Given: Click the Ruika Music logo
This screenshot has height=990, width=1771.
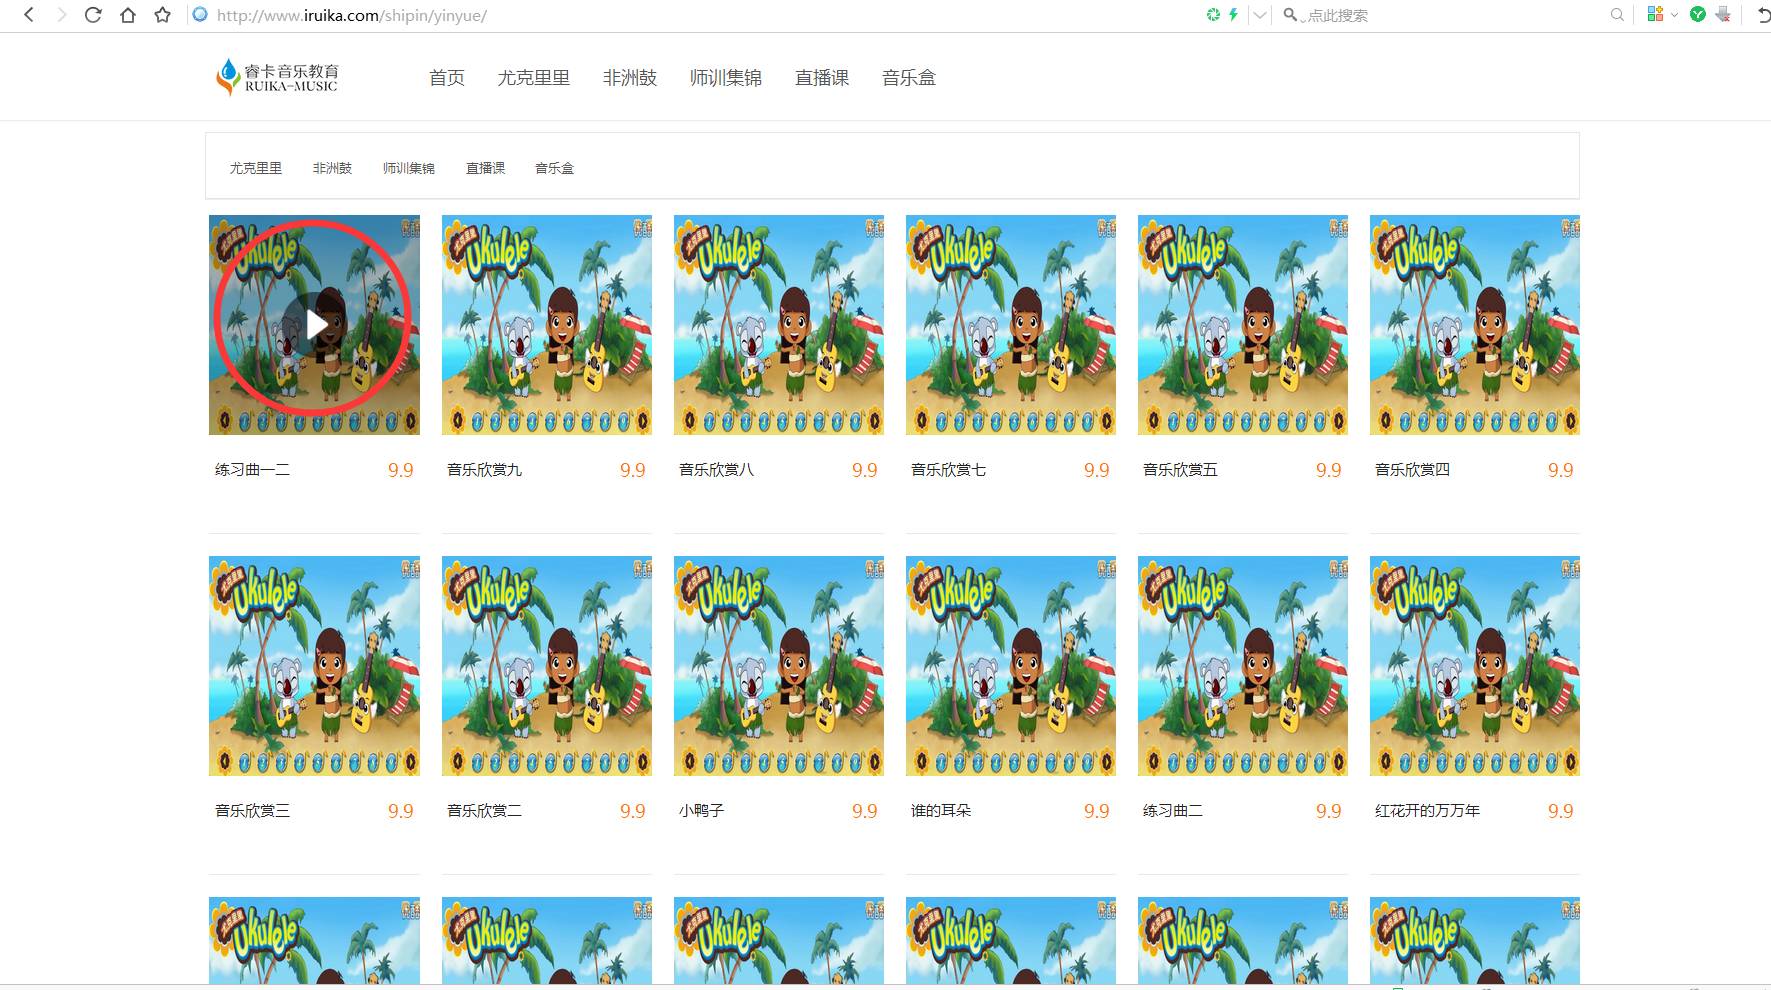Looking at the screenshot, I should pos(277,77).
